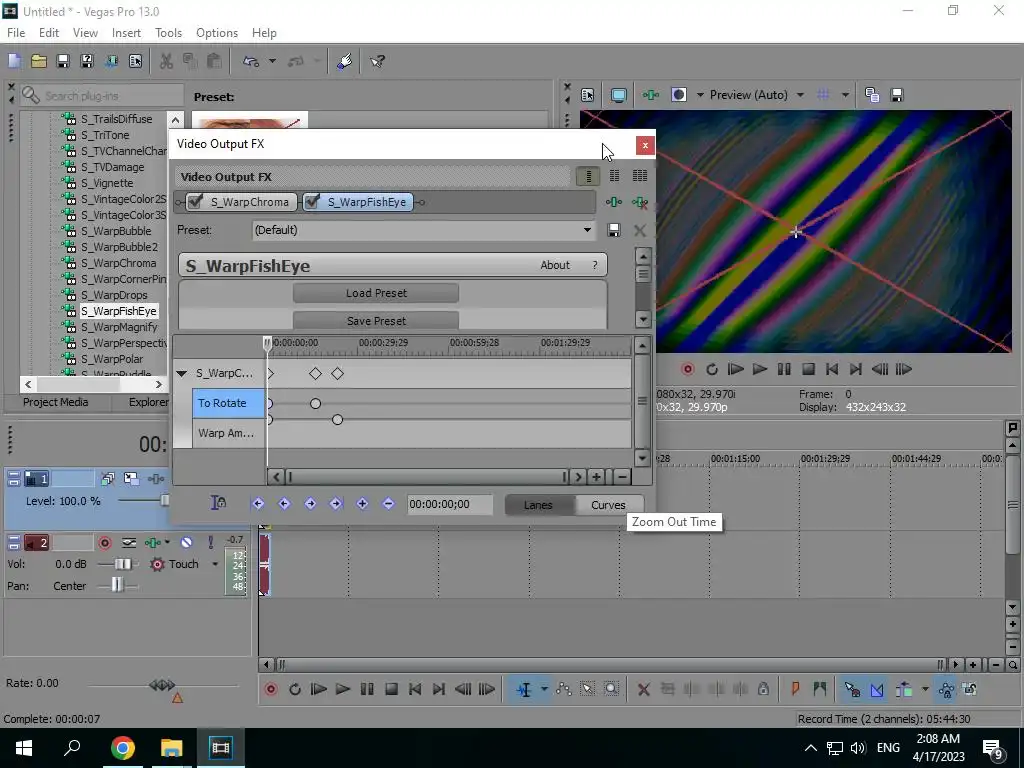Click the Remove Selected Plug-In icon
1024x768 pixels.
[640, 202]
